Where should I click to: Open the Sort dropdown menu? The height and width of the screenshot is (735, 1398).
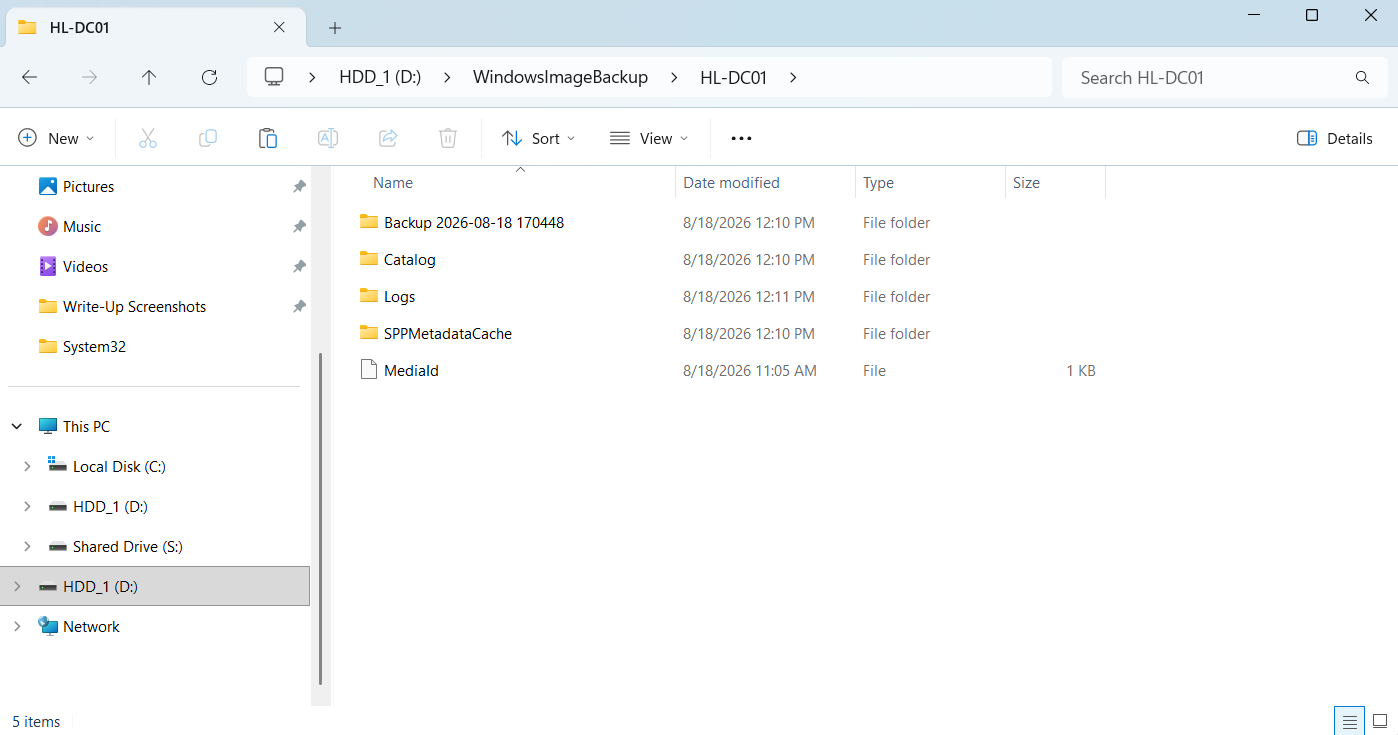point(539,139)
